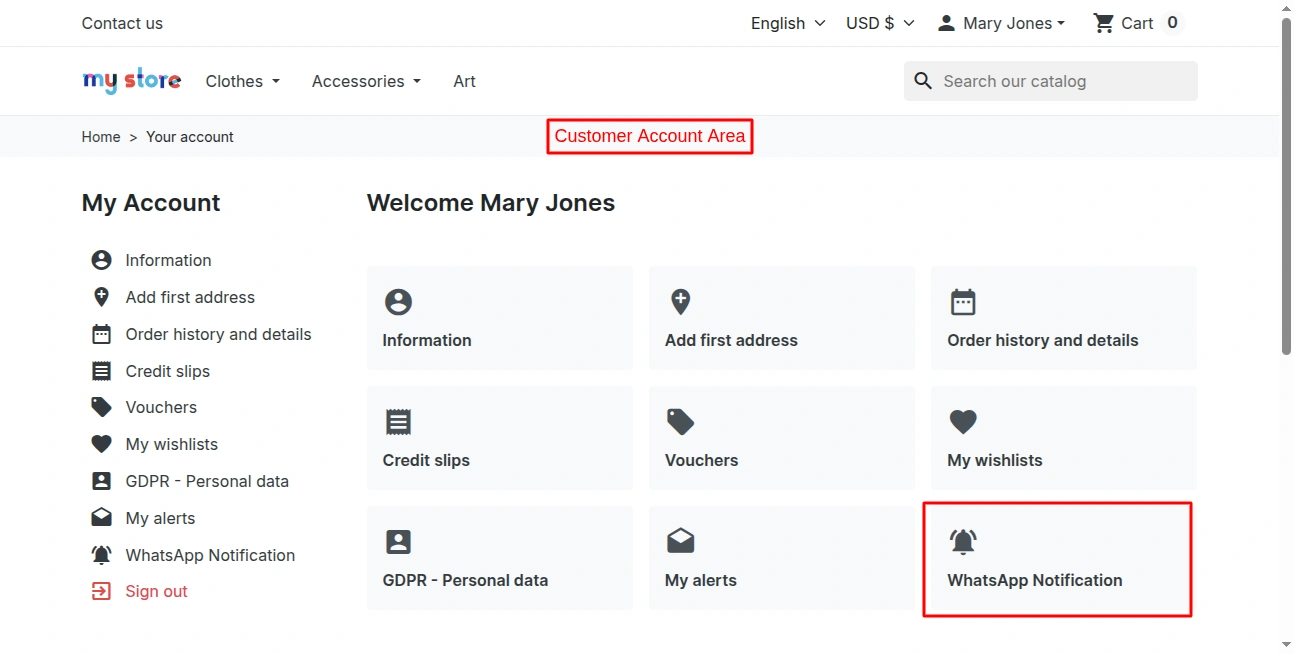Image resolution: width=1294 pixels, height=654 pixels.
Task: Click the Credit slips document icon
Action: point(398,422)
